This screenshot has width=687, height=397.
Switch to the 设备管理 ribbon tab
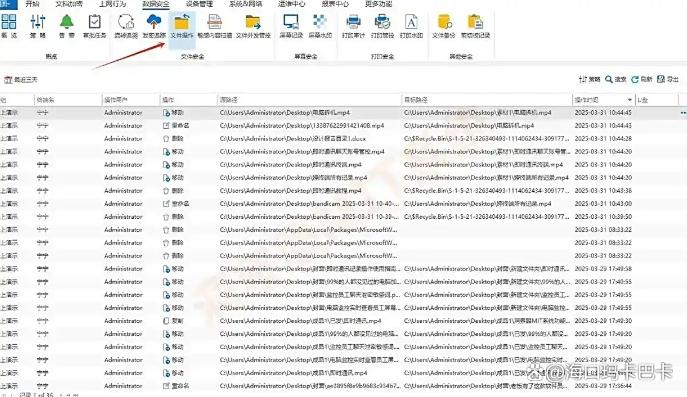[199, 4]
